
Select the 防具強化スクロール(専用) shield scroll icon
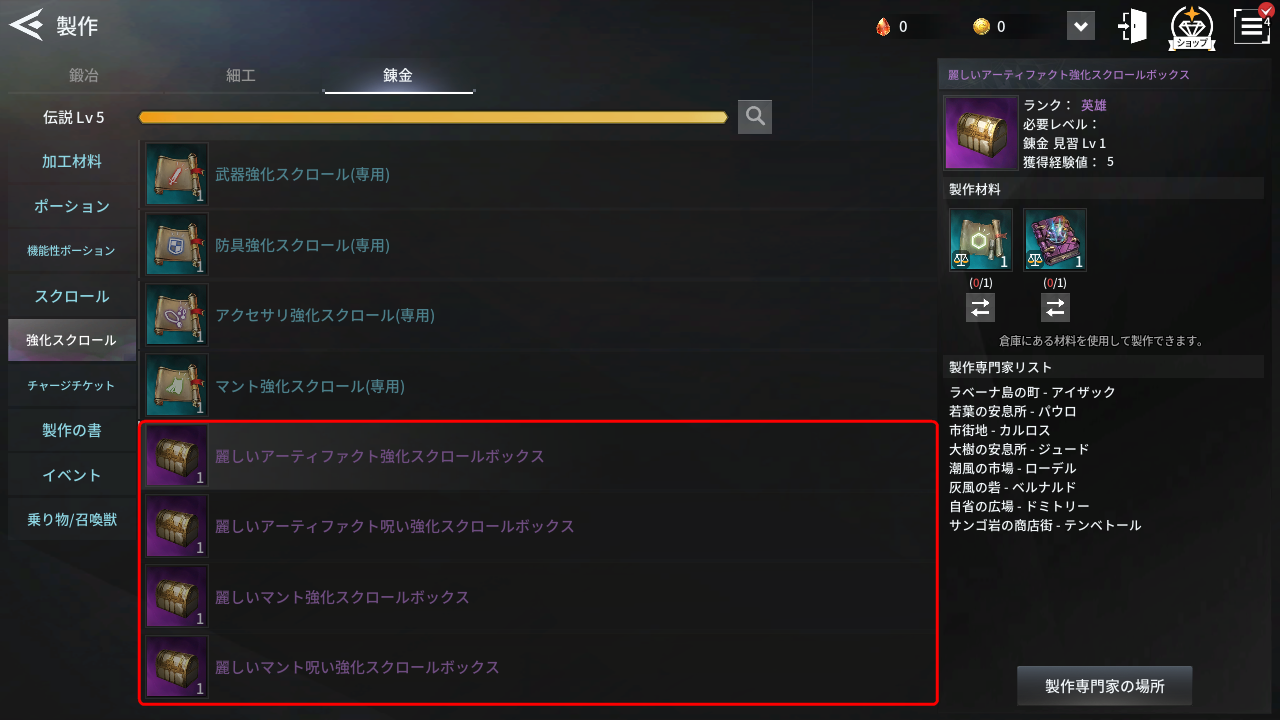click(x=177, y=244)
